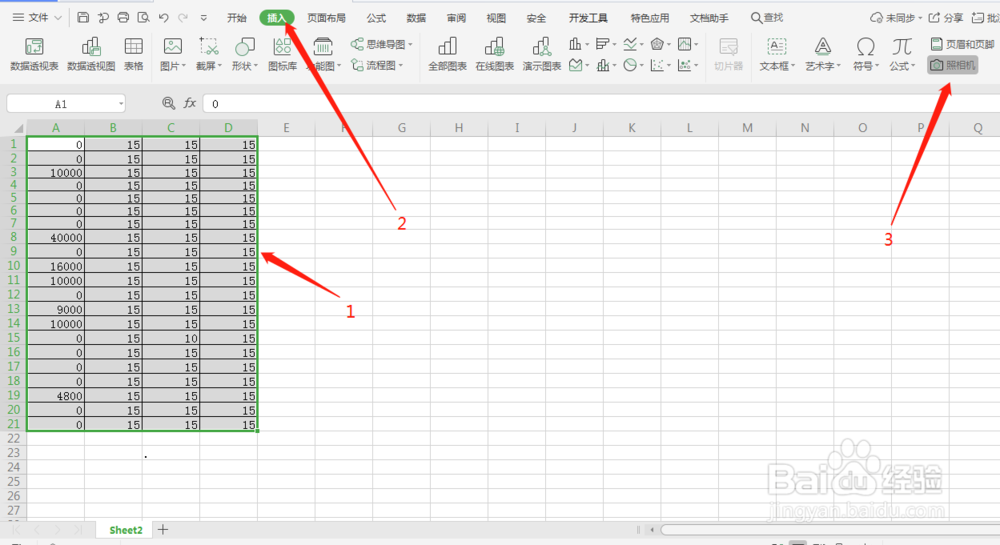The image size is (1000, 545).
Task: Open 在线图表 online charts
Action: [x=494, y=54]
